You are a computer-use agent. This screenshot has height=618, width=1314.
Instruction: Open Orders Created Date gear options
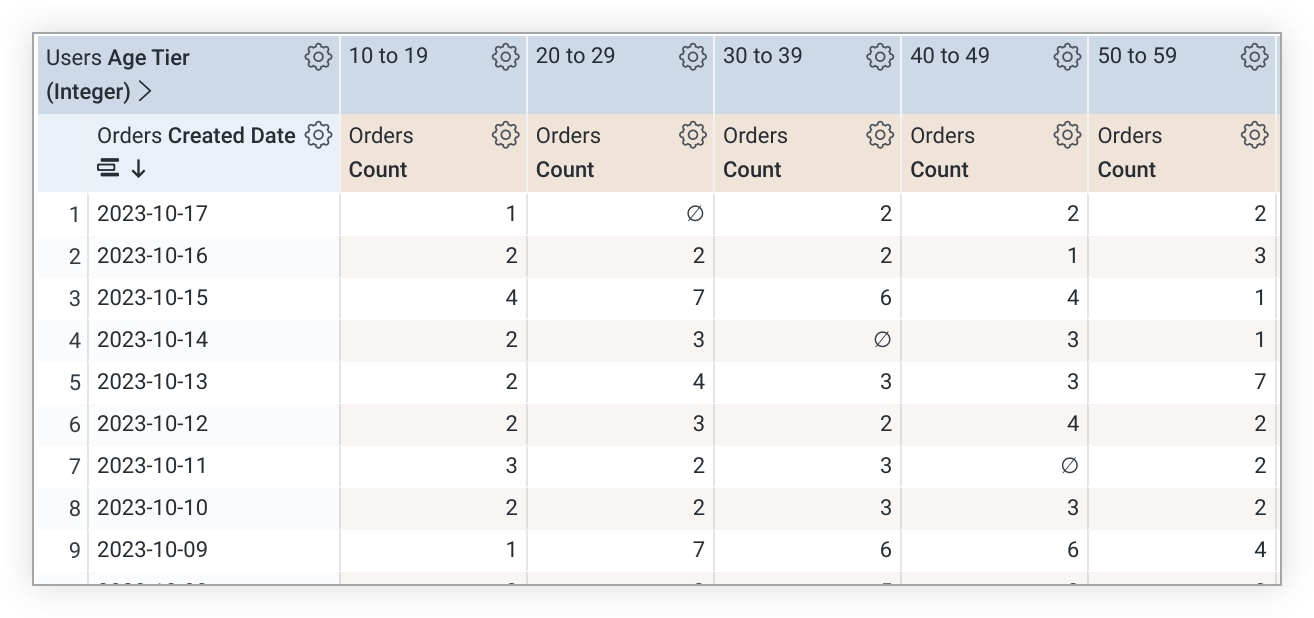[318, 135]
